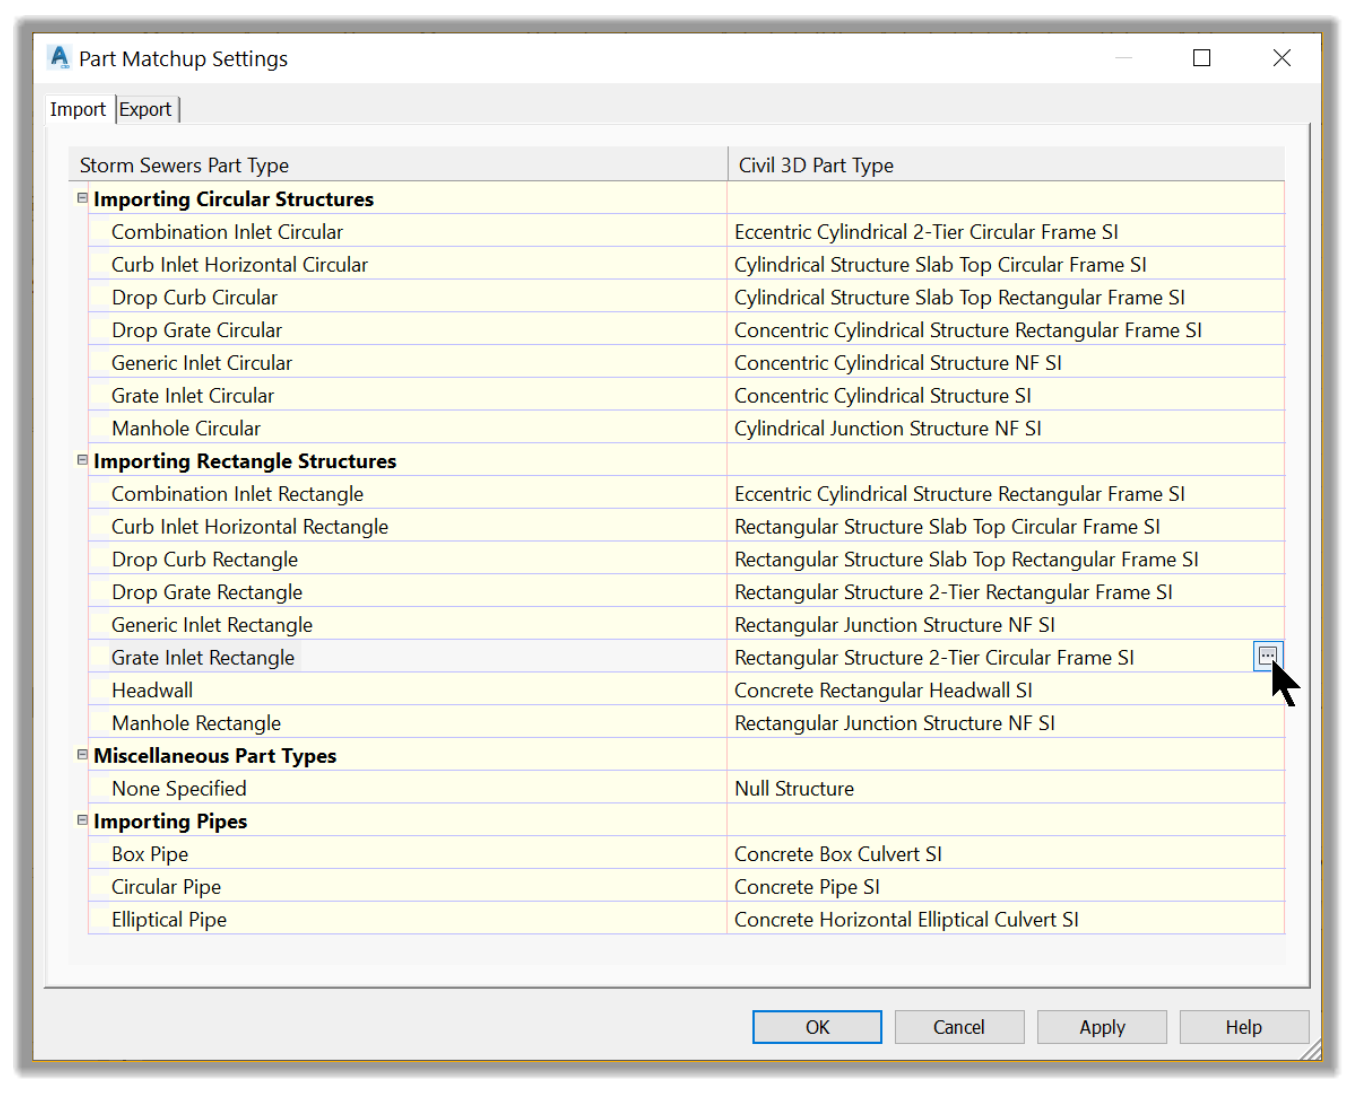Collapse Miscellaneous Part Types group
Image resolution: width=1357 pixels, height=1094 pixels.
pos(83,755)
